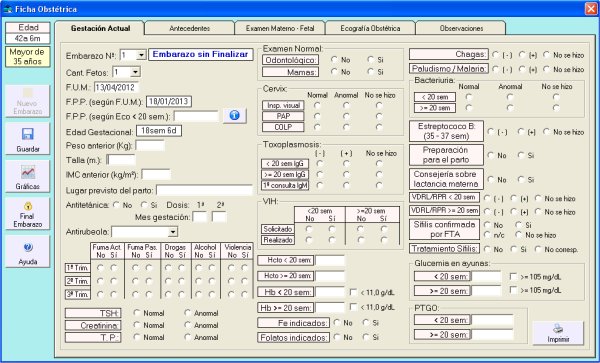Click the Mayor de 35 años label
This screenshot has width=600, height=363.
point(27,57)
